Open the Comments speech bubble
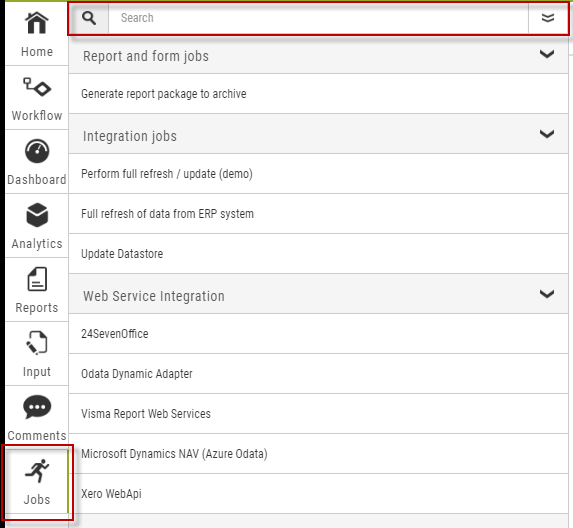Screen dimensions: 573x528 [37, 407]
